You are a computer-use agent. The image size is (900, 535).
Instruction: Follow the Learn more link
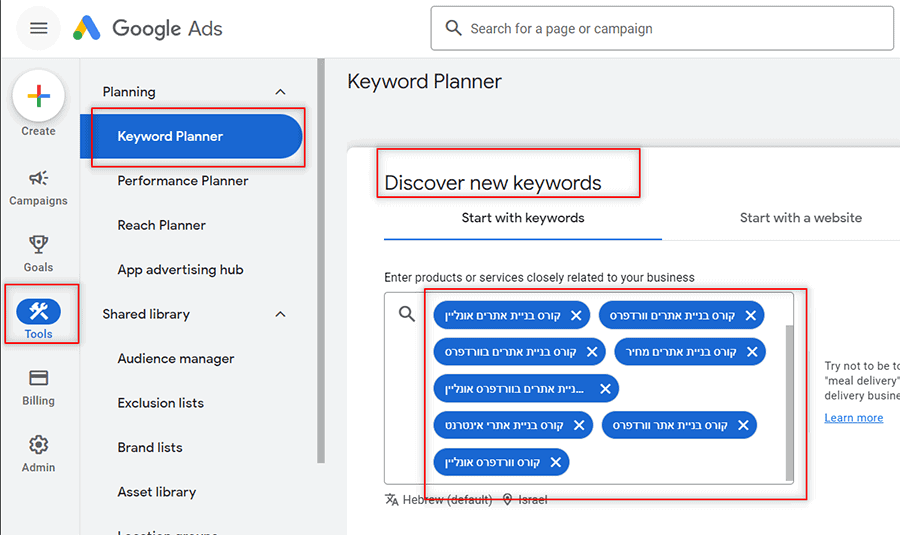(854, 418)
